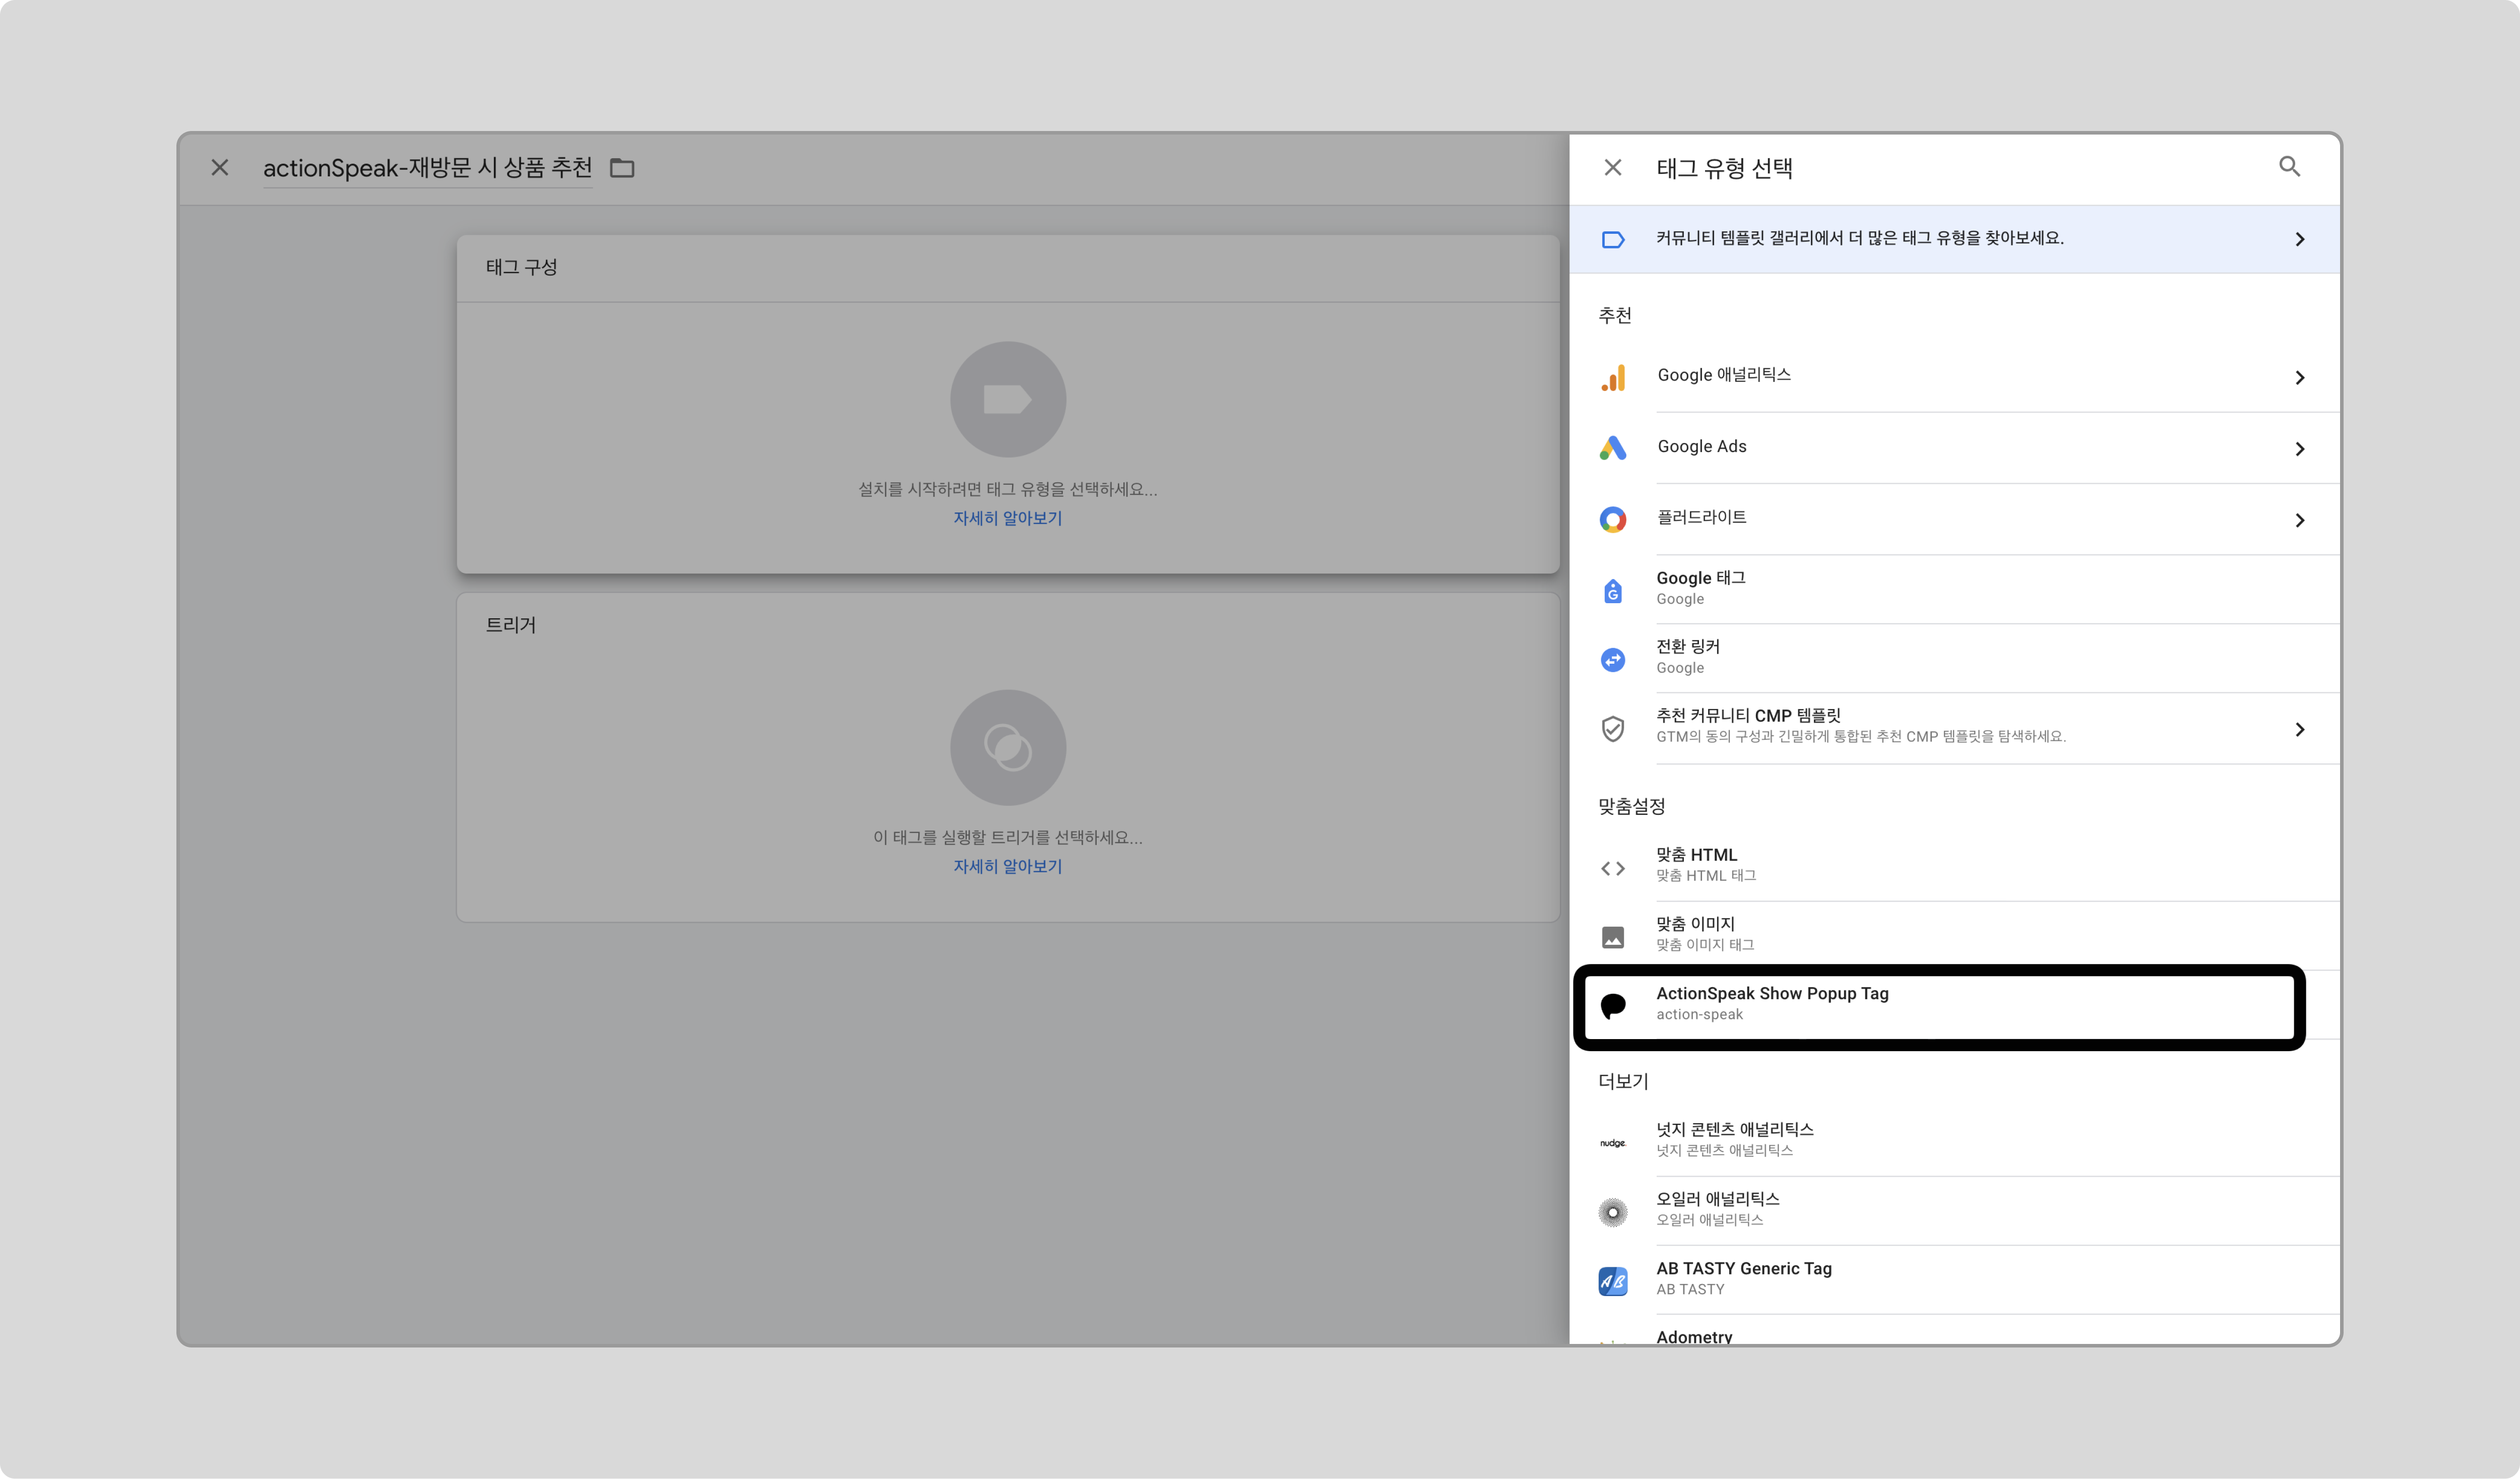
Task: Expand 플러드라이트 tag options chevron
Action: point(2299,520)
